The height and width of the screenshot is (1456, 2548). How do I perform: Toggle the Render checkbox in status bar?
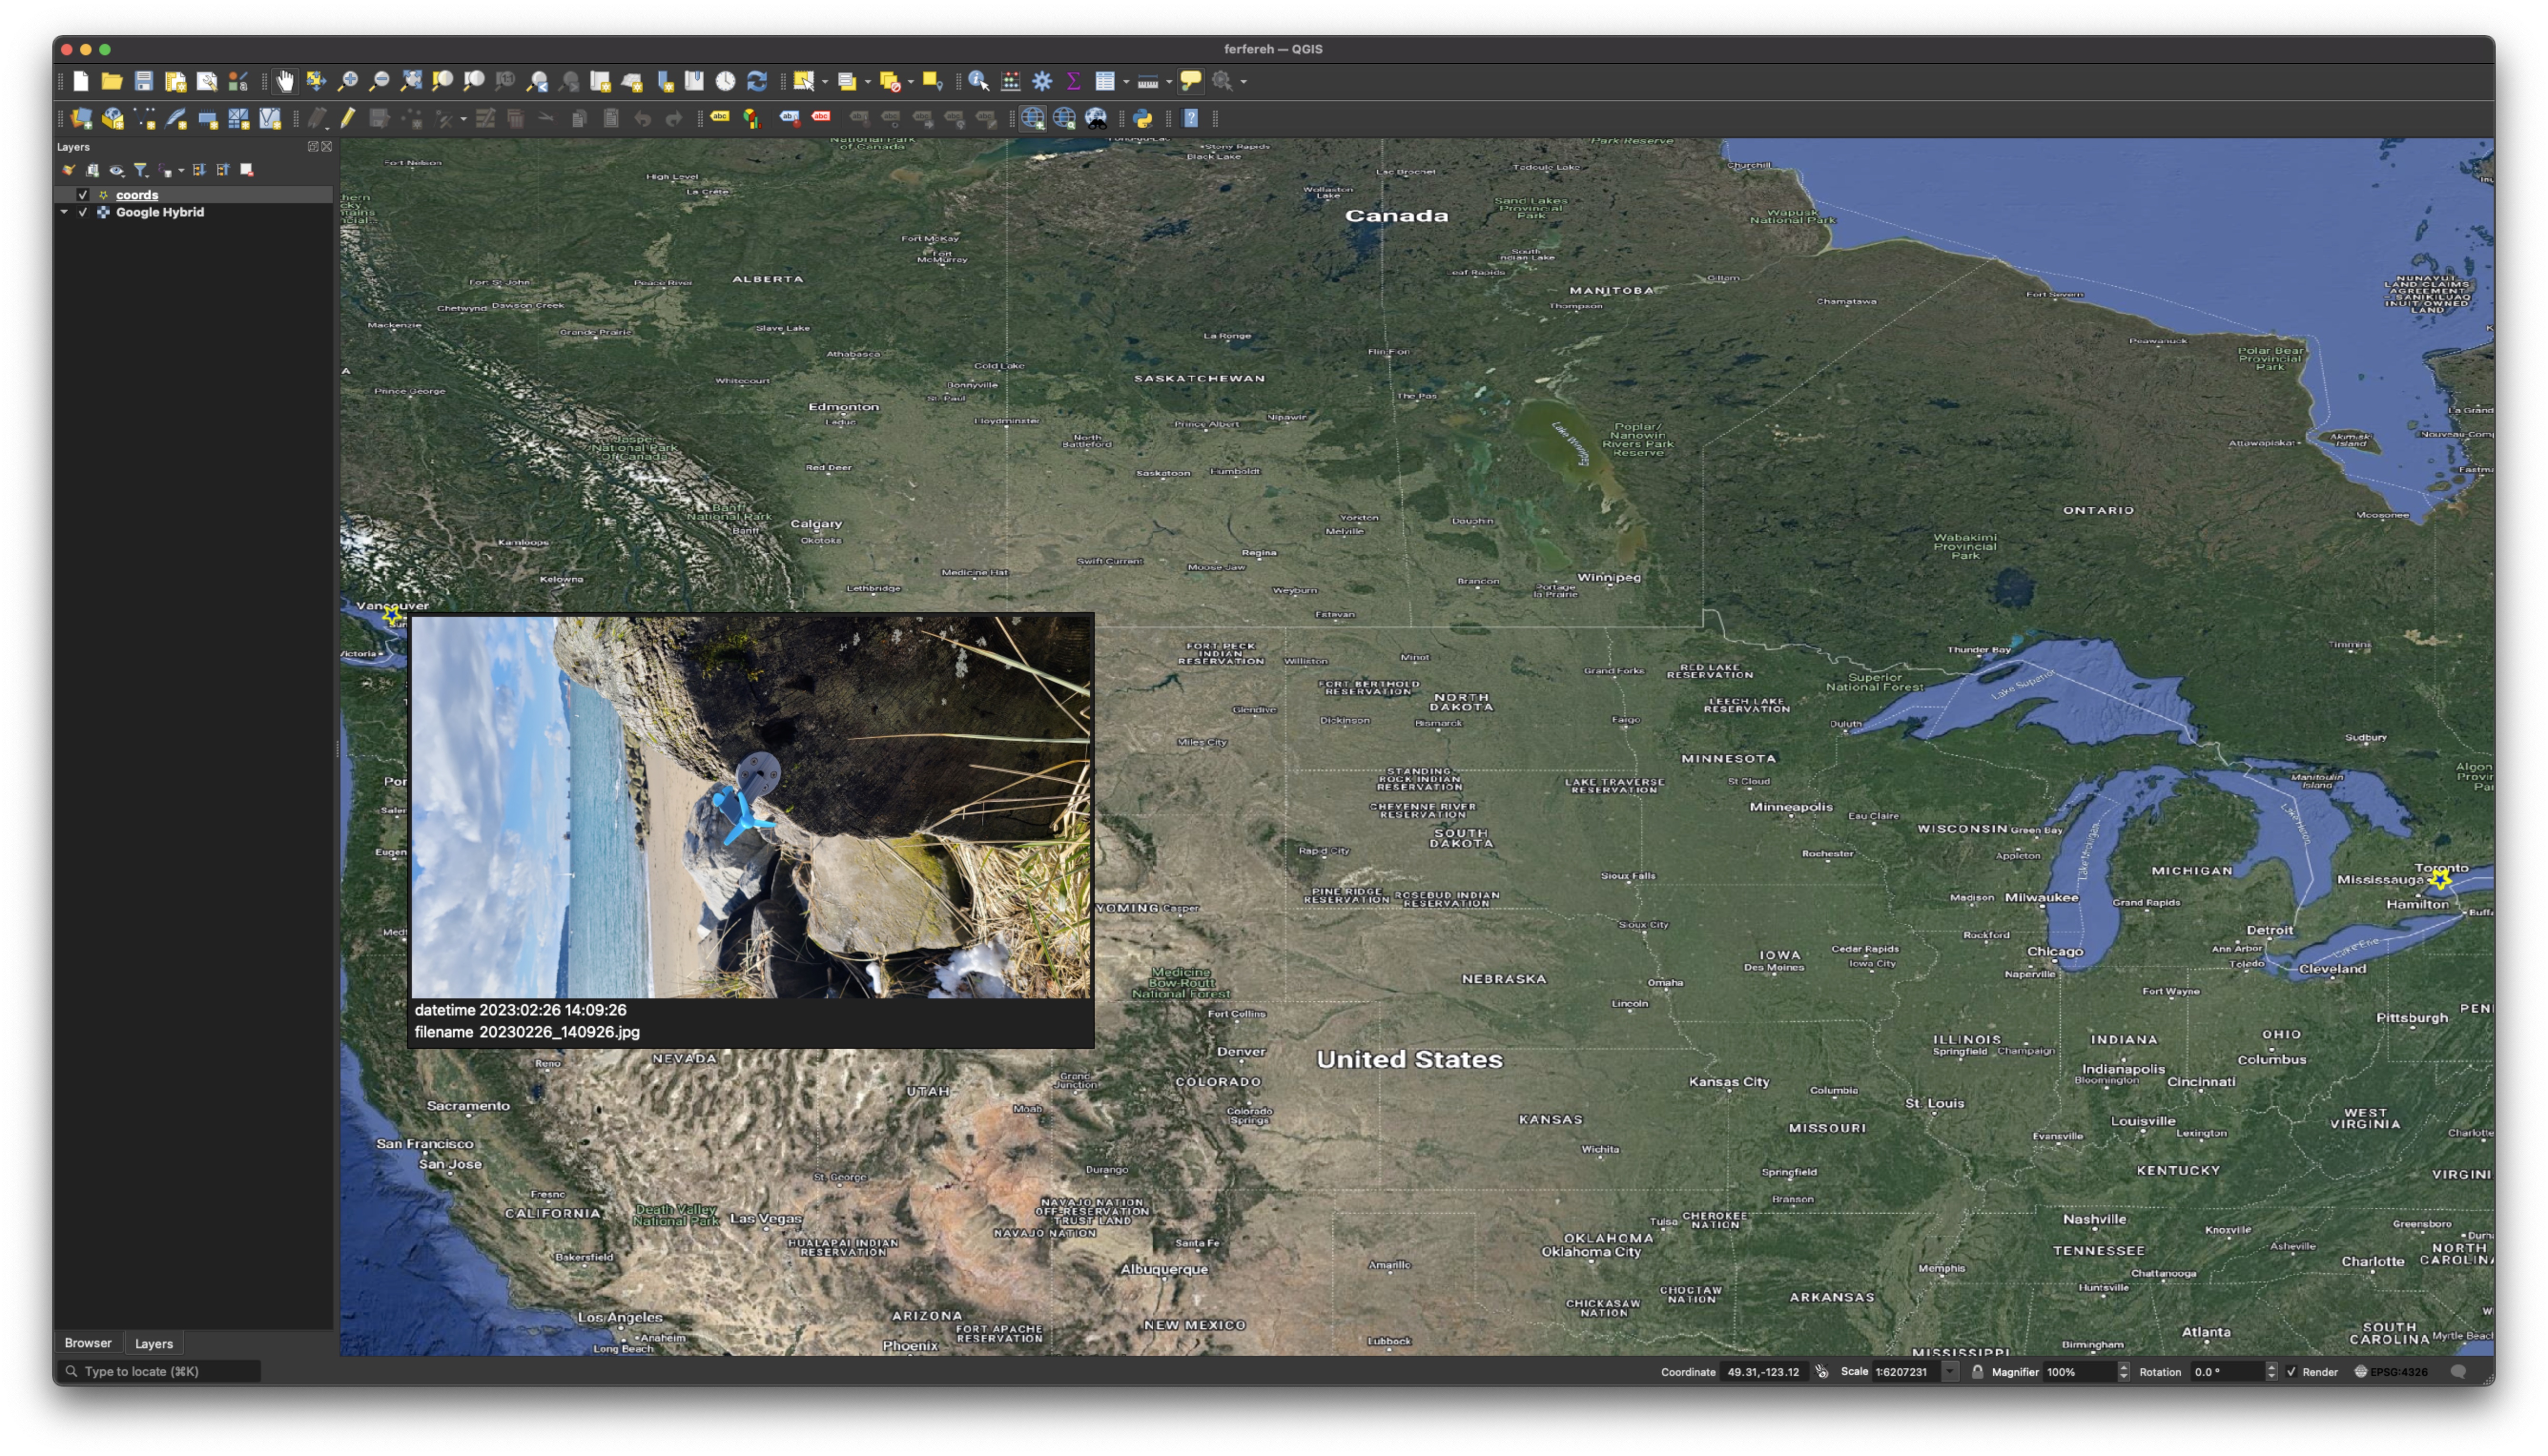2291,1372
